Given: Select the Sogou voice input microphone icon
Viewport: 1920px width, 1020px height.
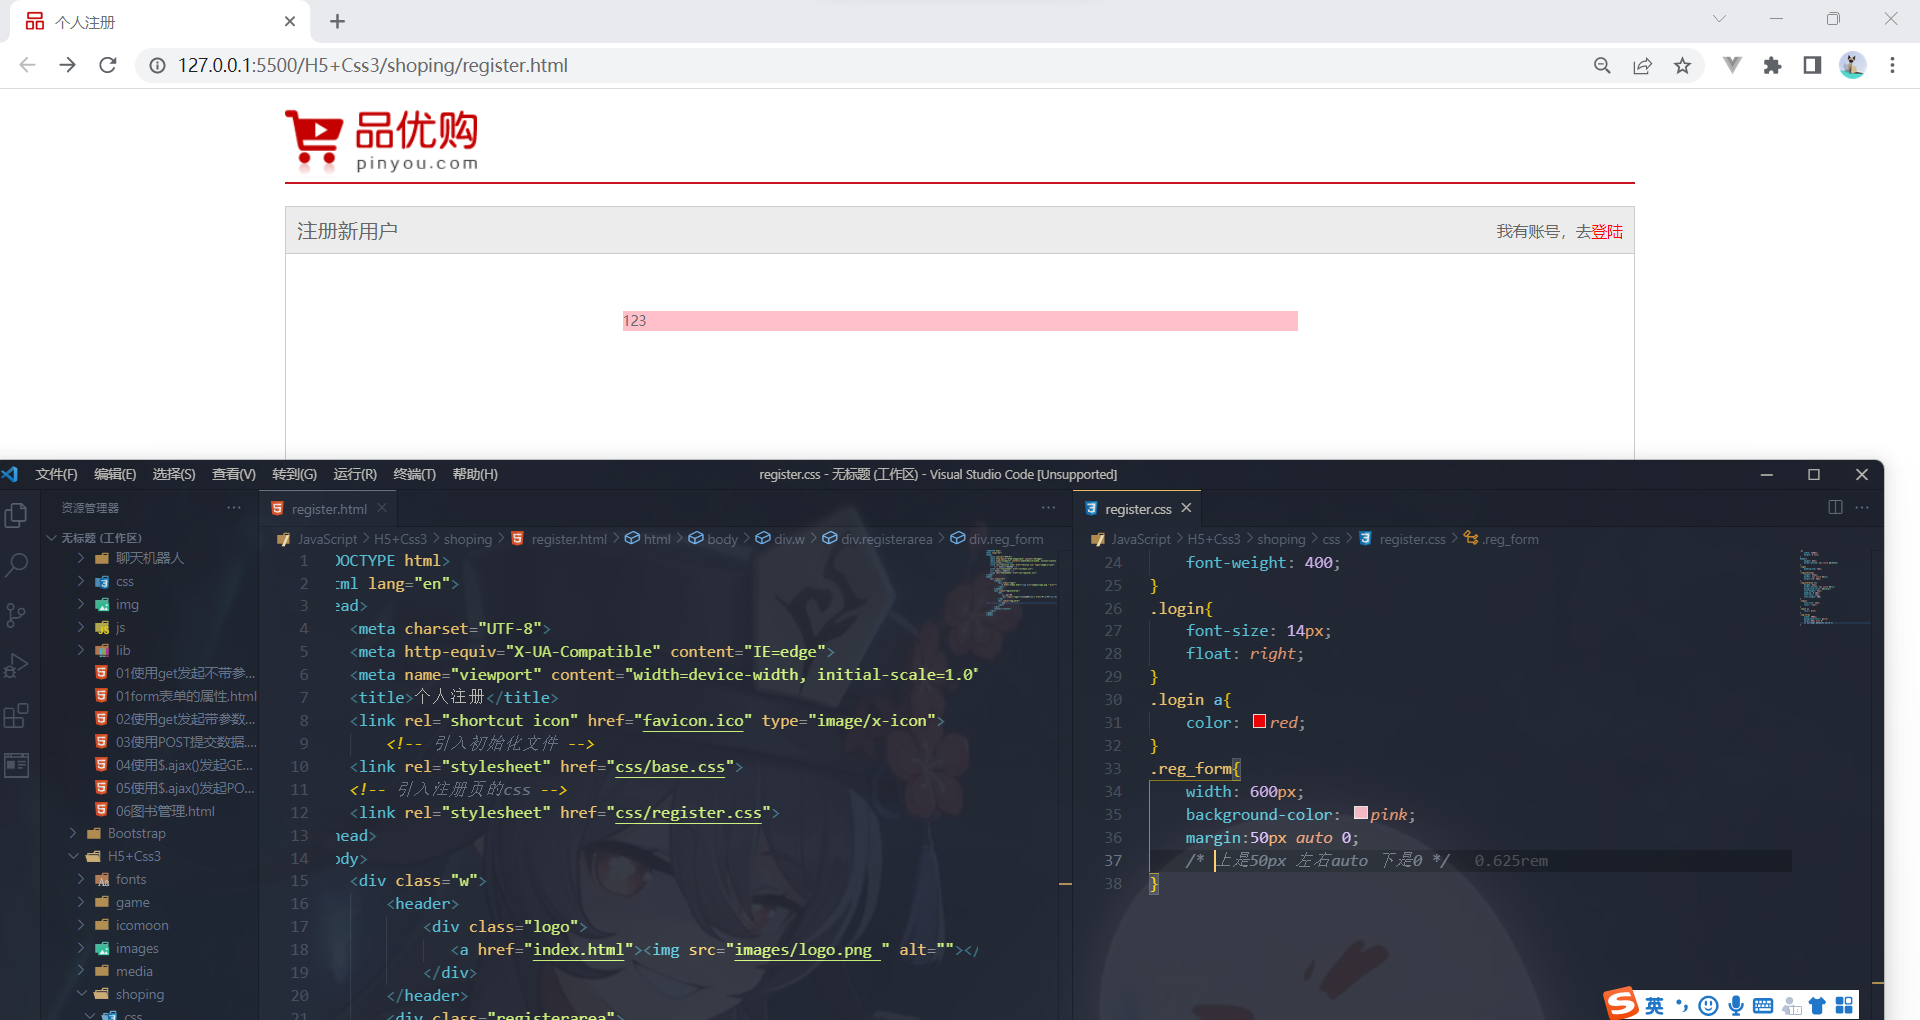Looking at the screenshot, I should (x=1737, y=1006).
